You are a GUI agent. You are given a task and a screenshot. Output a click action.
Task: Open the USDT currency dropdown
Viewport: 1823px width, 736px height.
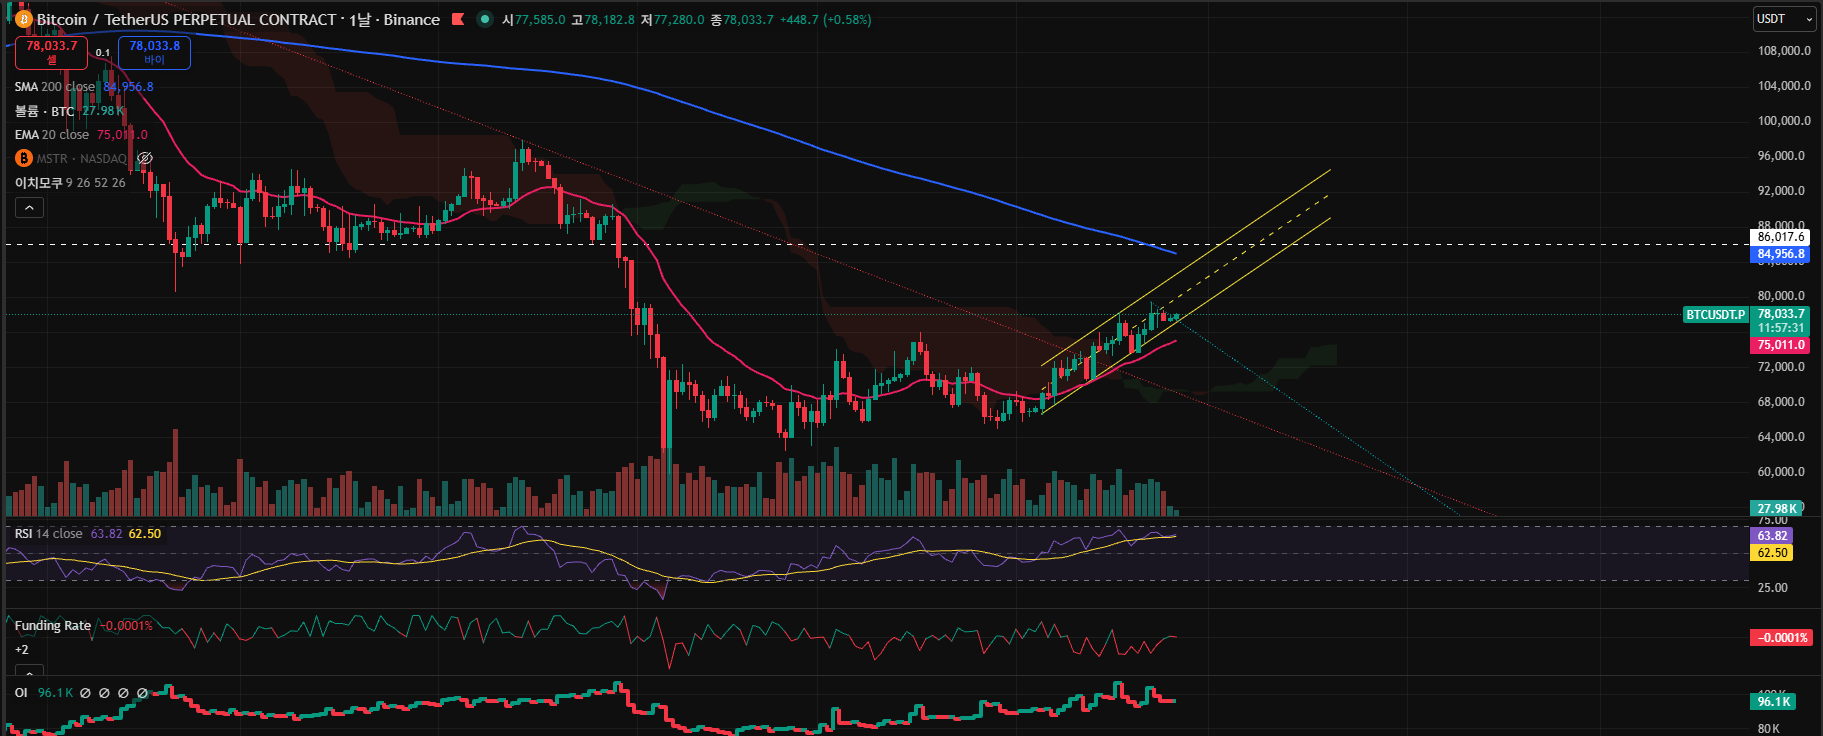[1784, 19]
